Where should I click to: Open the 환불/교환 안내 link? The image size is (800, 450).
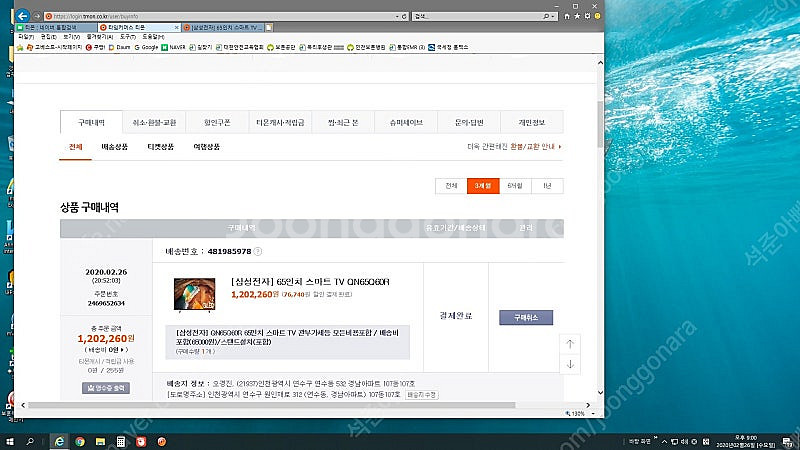coord(535,146)
